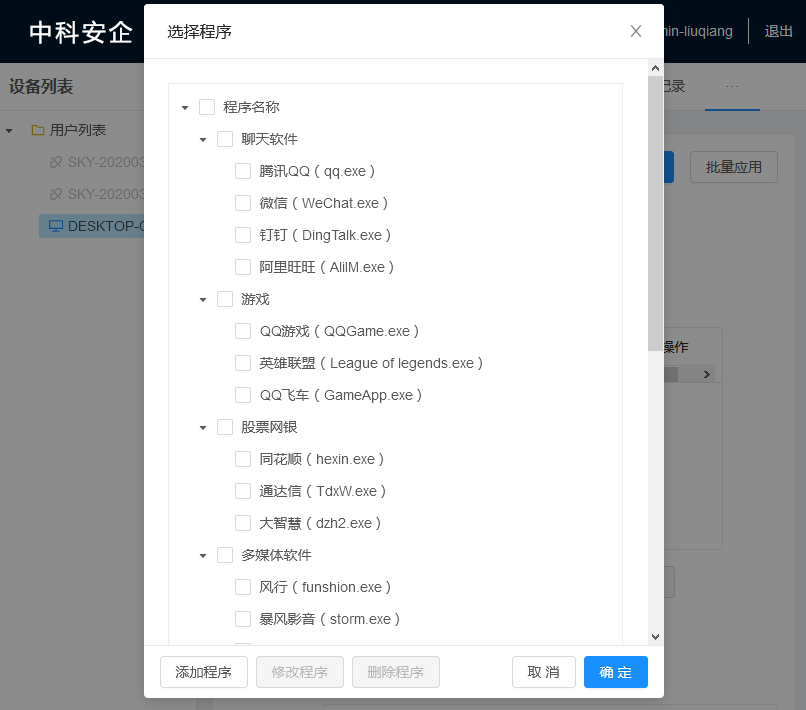This screenshot has height=710, width=806.
Task: Collapse the 游戏 tree node
Action: (203, 299)
